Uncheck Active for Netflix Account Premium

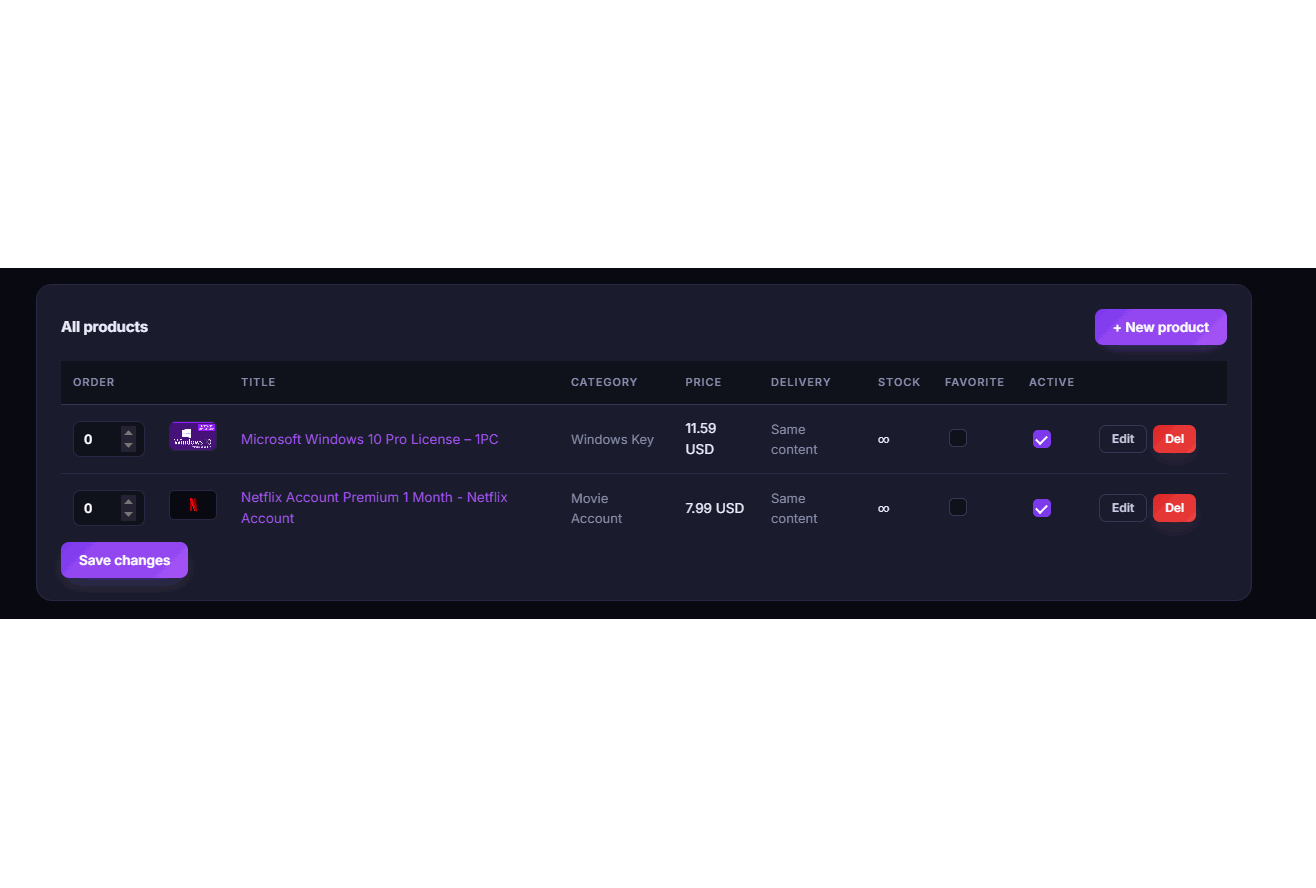tap(1042, 508)
